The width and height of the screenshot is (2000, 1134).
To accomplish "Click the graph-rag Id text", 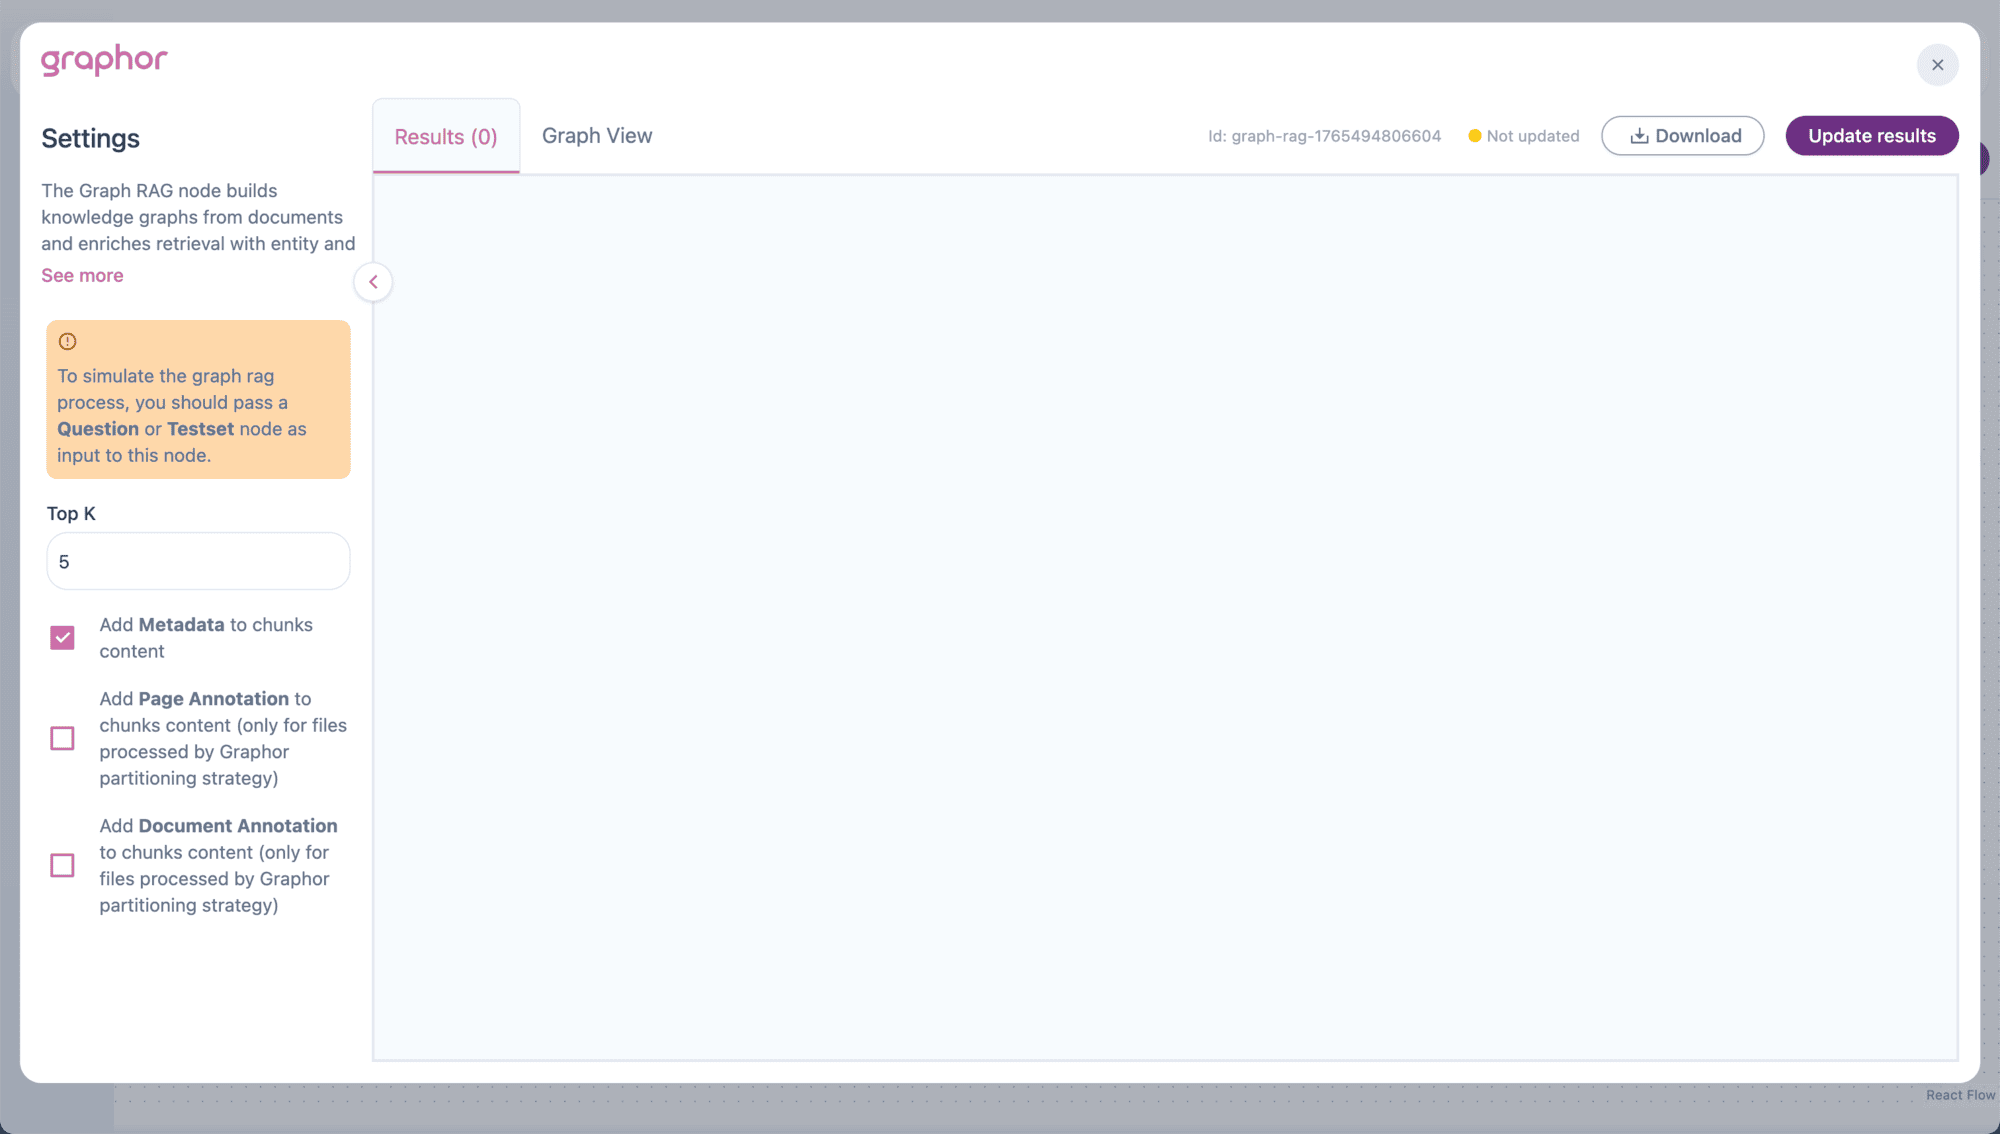I will pyautogui.click(x=1324, y=136).
